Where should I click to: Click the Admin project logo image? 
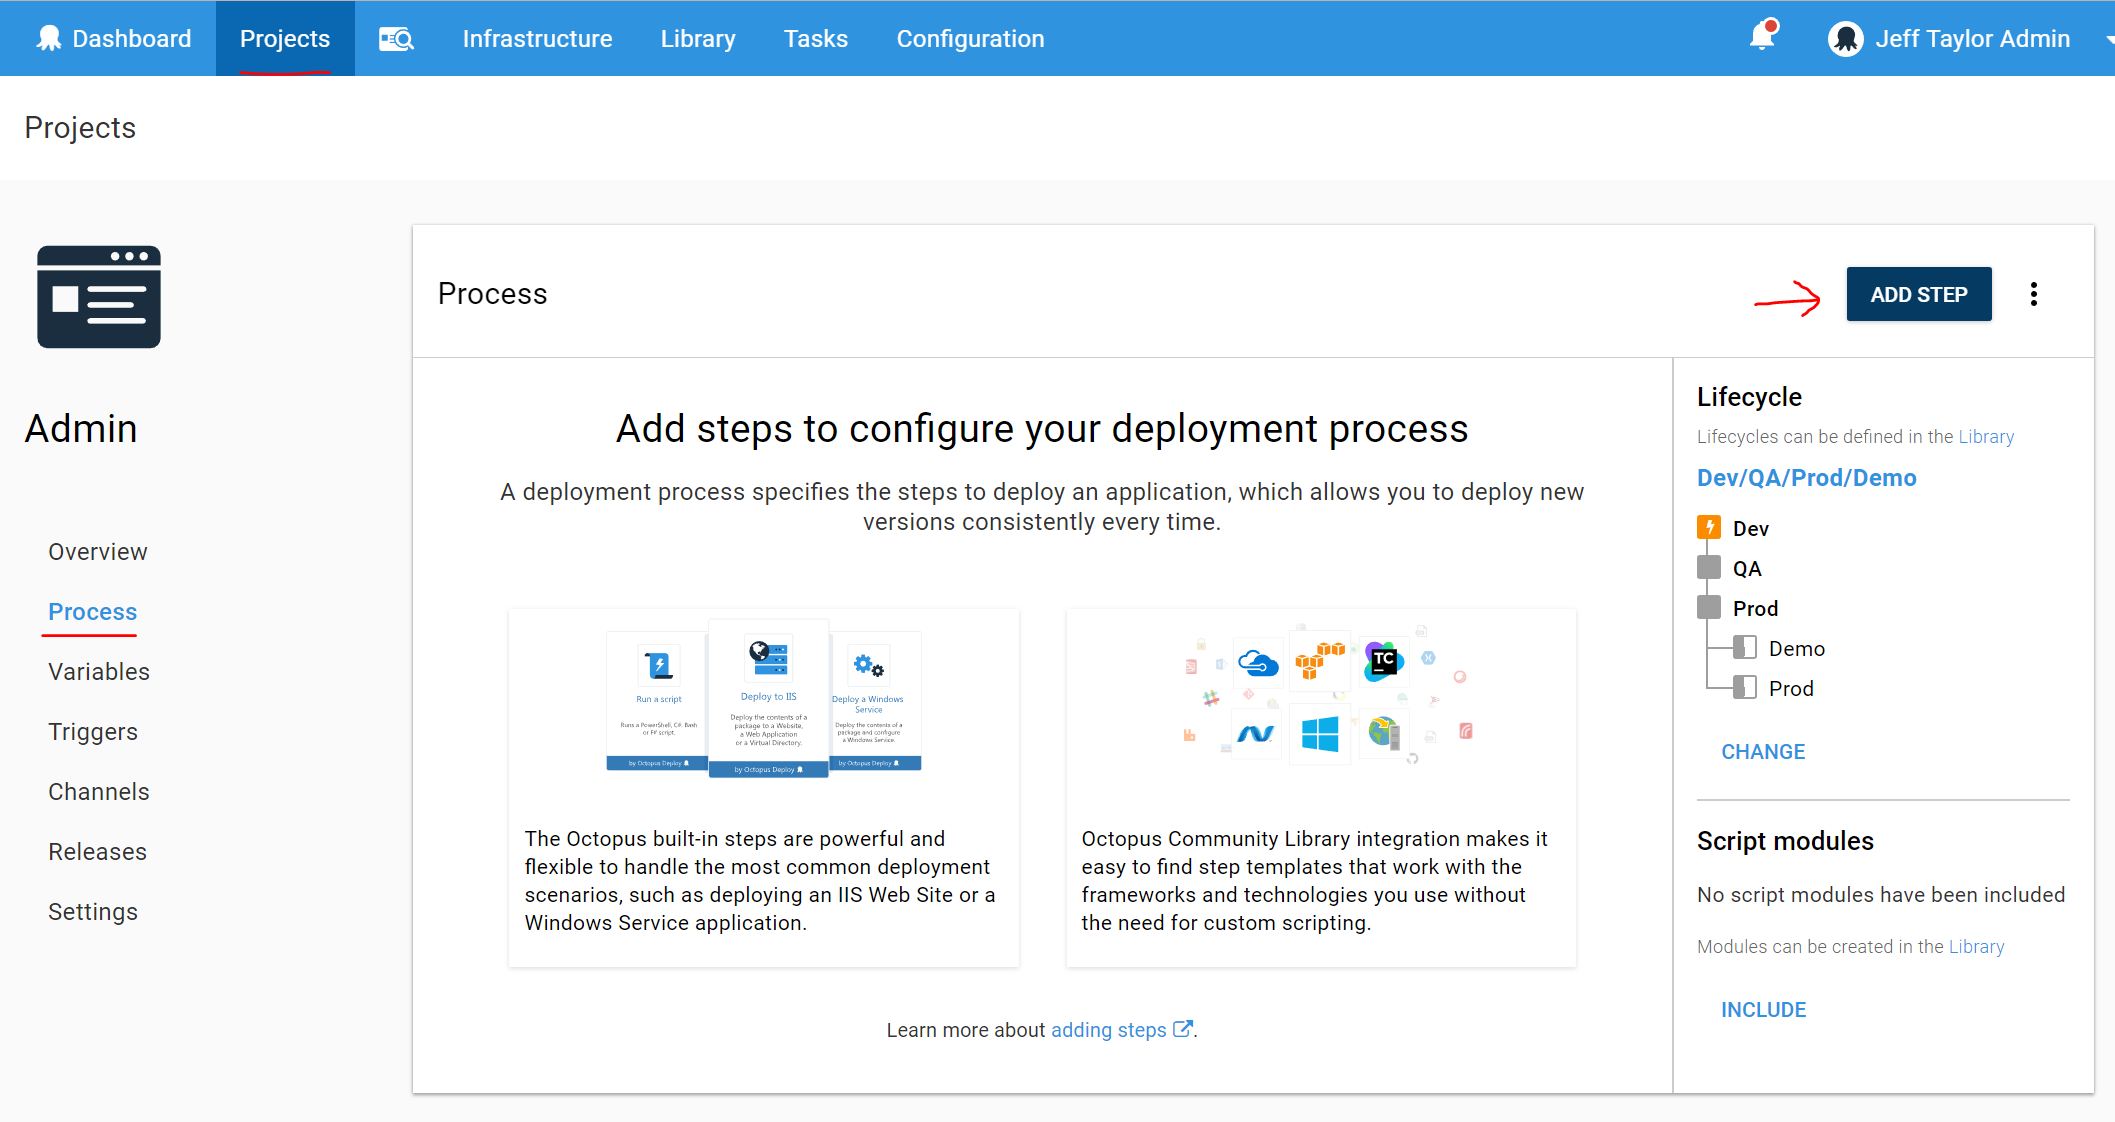coord(99,297)
